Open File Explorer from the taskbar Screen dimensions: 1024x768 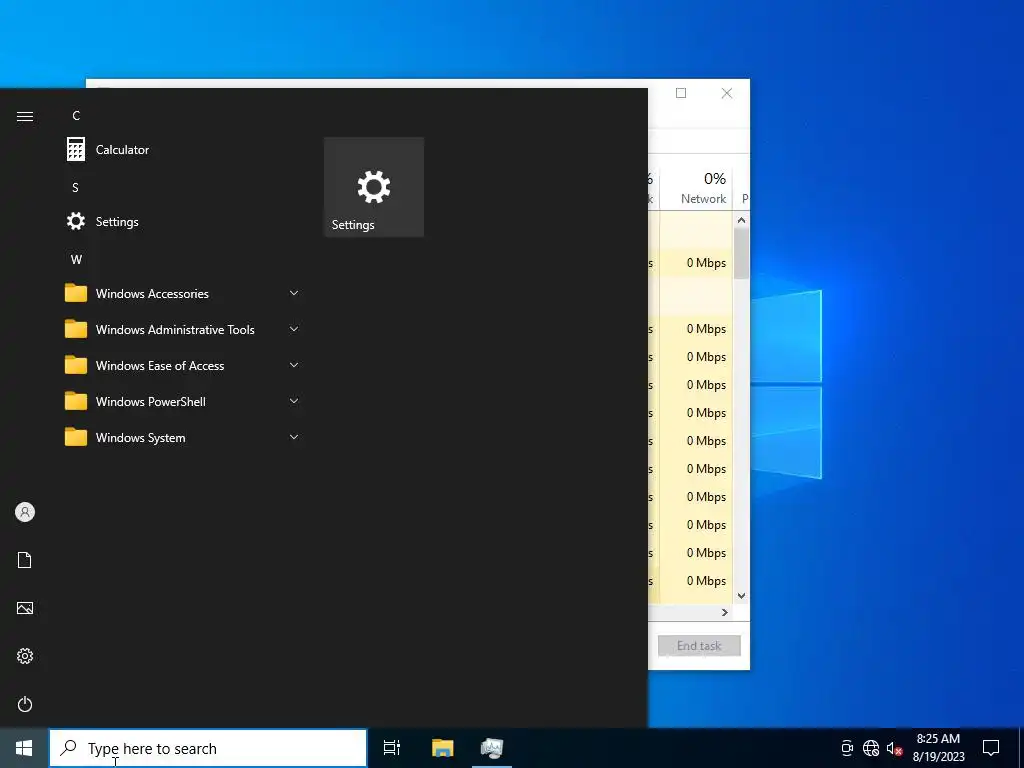click(x=442, y=748)
